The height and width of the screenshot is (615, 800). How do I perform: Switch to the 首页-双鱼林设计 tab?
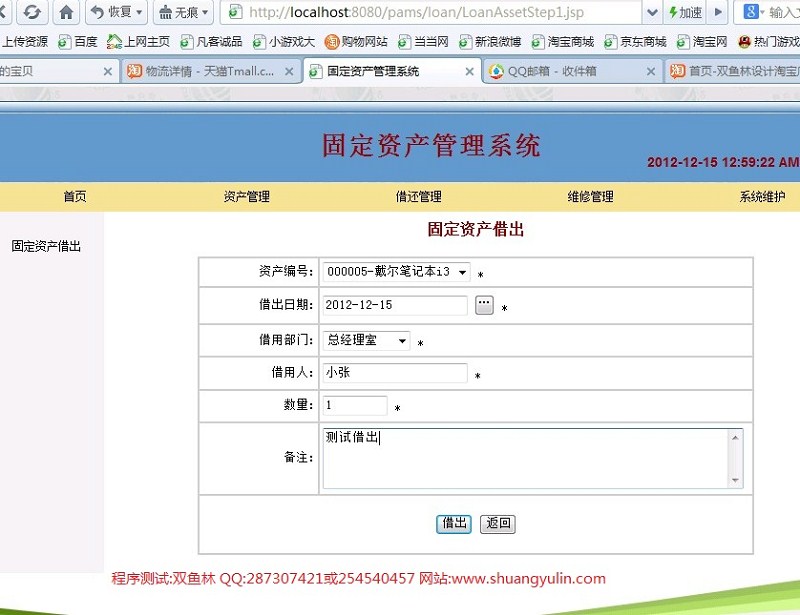click(x=735, y=71)
